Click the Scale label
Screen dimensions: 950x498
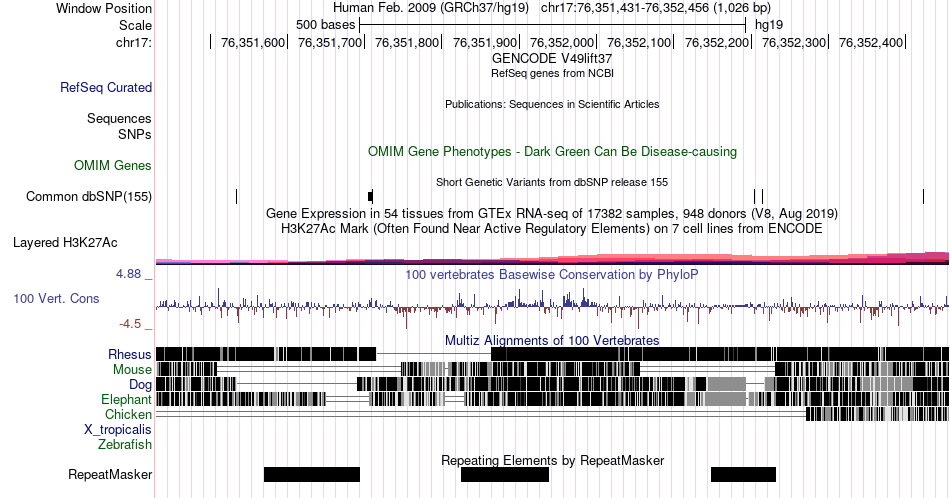point(135,25)
